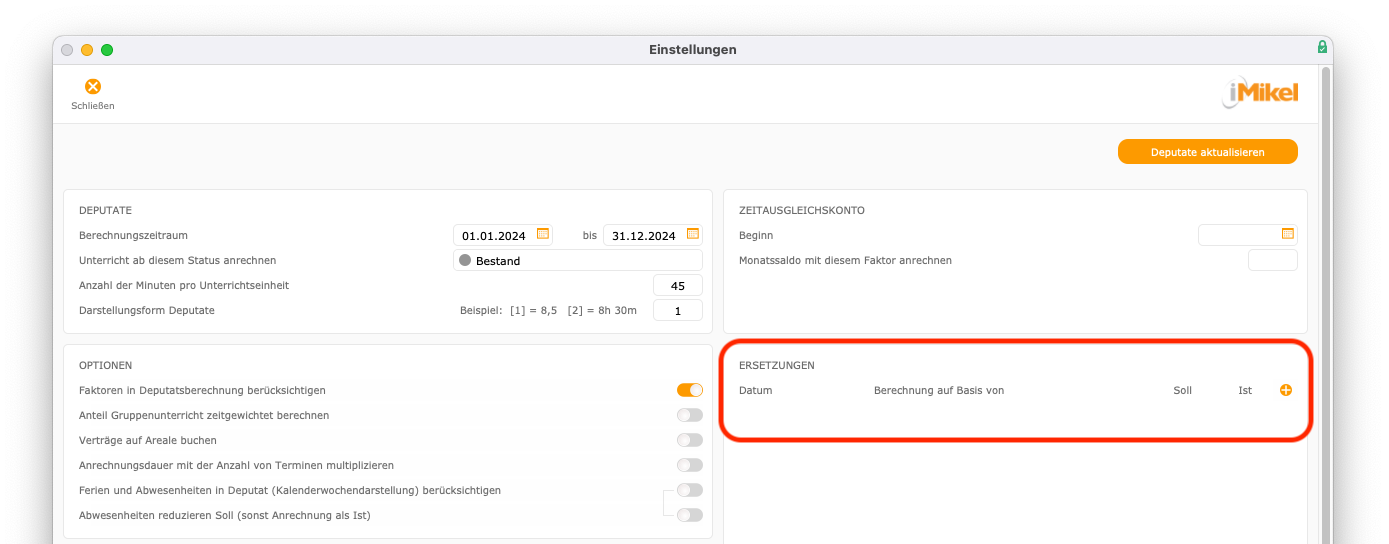Toggle Faktoren in Deputatsberechnung berücksichtigen off
Viewport: 1389px width, 544px height.
tap(690, 390)
